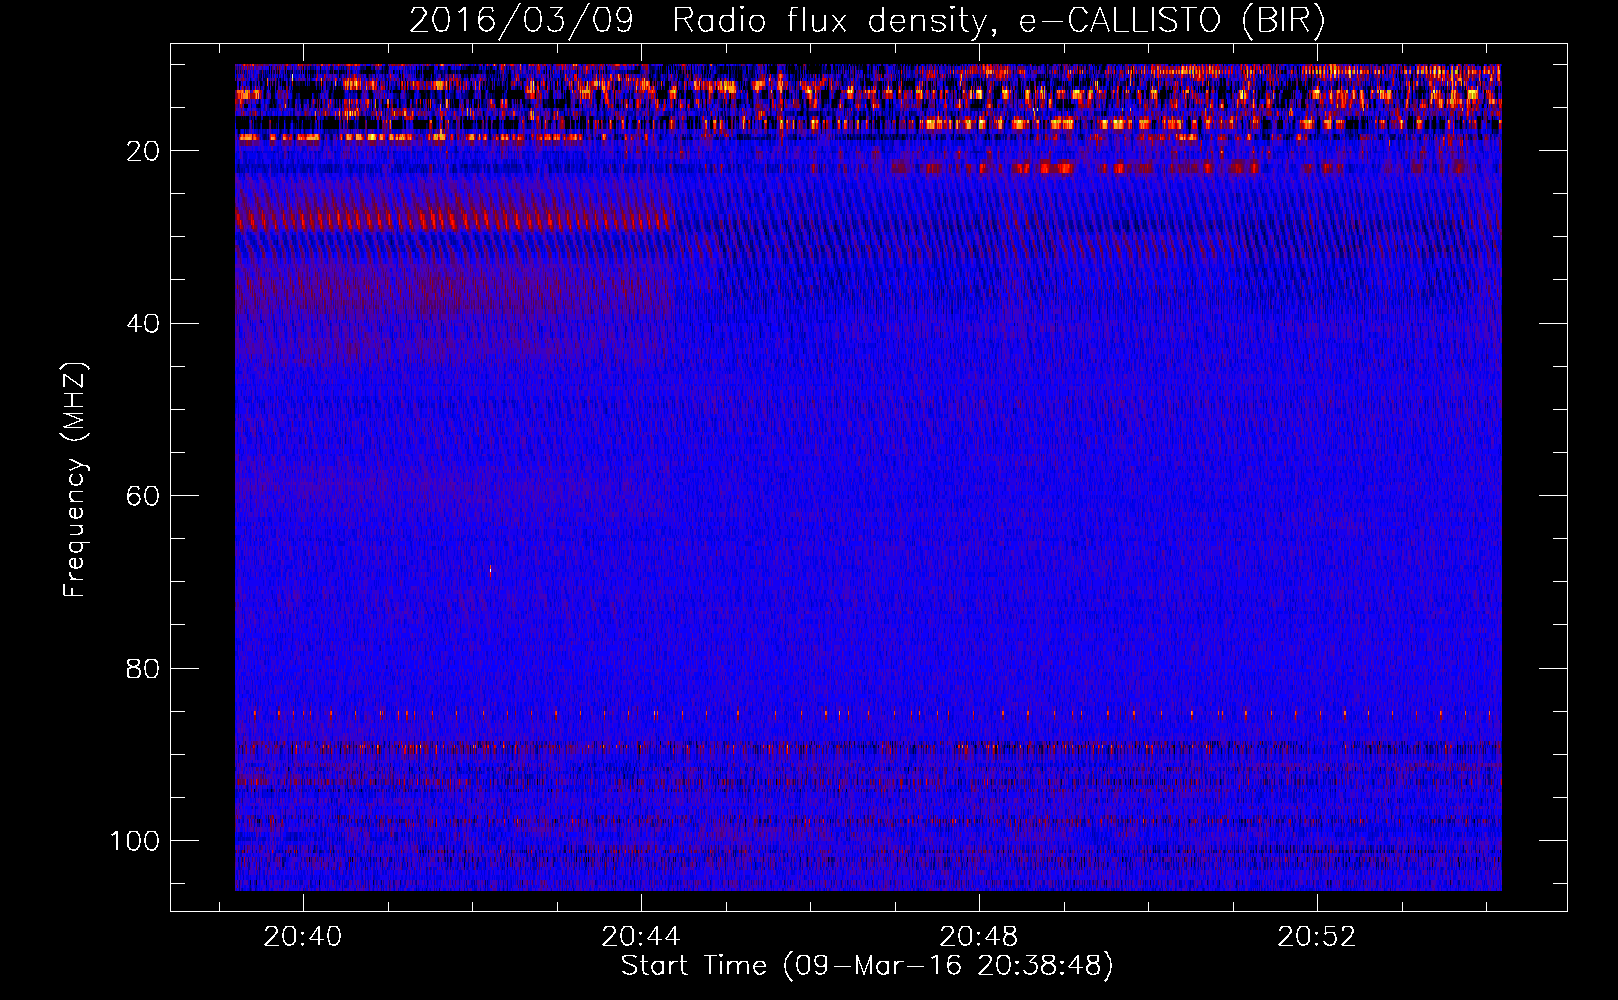This screenshot has height=1000, width=1618.
Task: Click the plot title "Radio flux density, e-CALLISTO (BIR)"
Action: coord(998,21)
